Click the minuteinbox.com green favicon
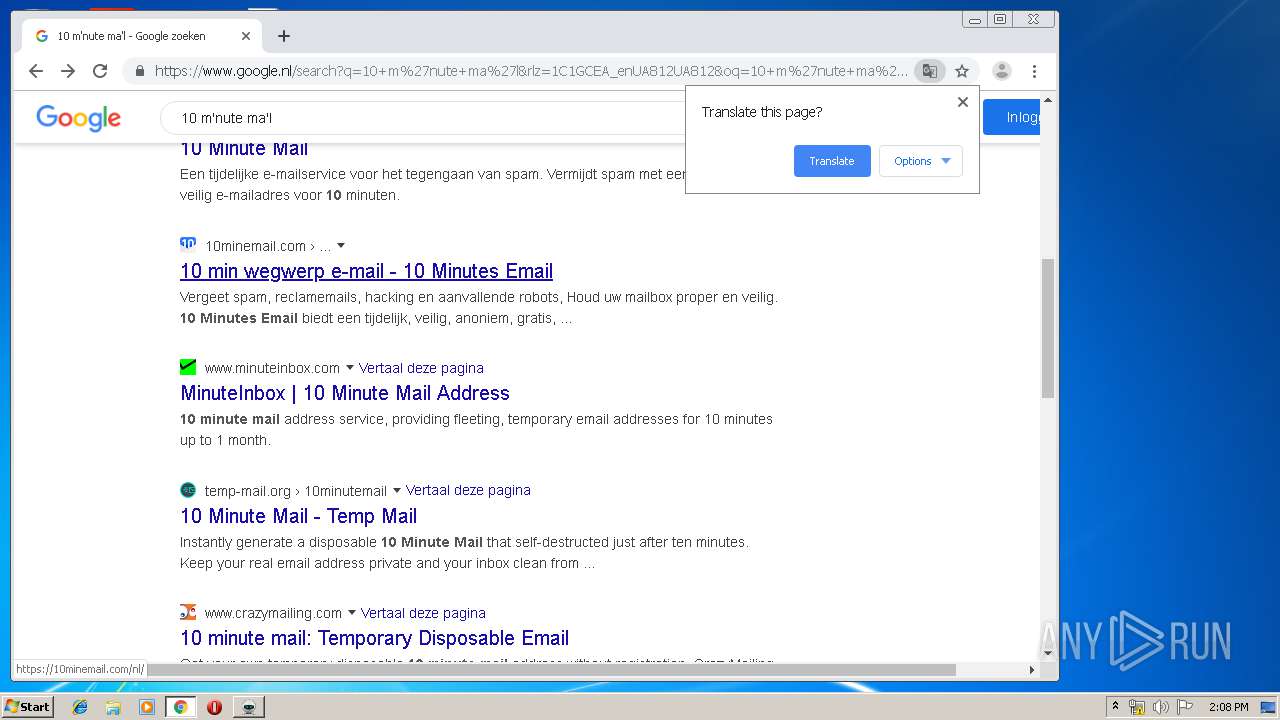The image size is (1280, 720). (188, 367)
